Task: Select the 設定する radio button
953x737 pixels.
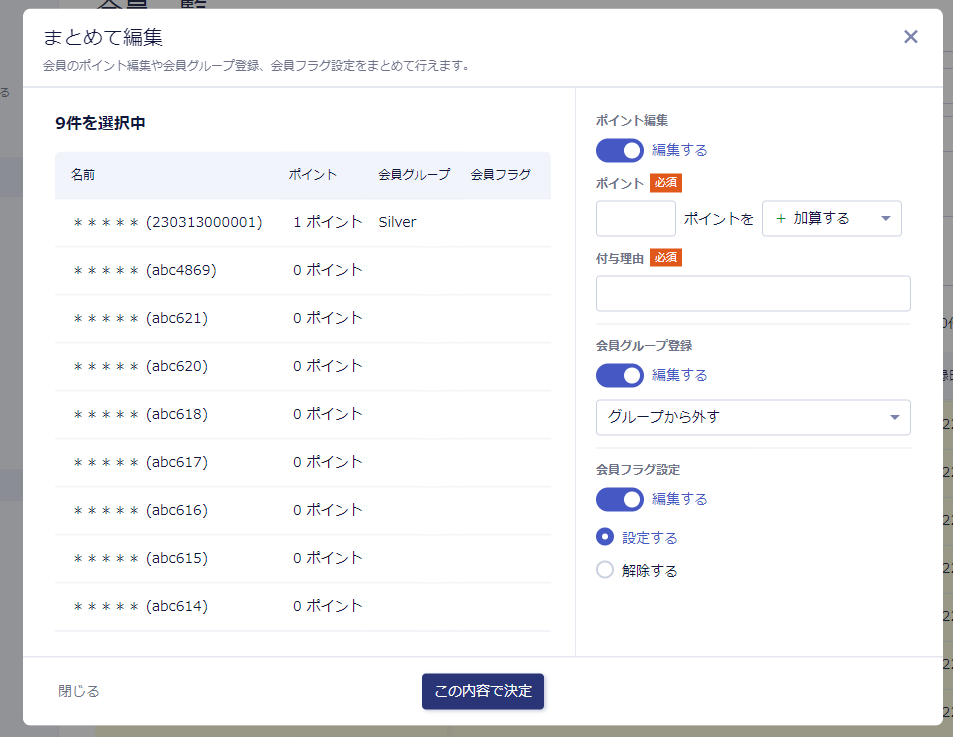Action: coord(605,537)
